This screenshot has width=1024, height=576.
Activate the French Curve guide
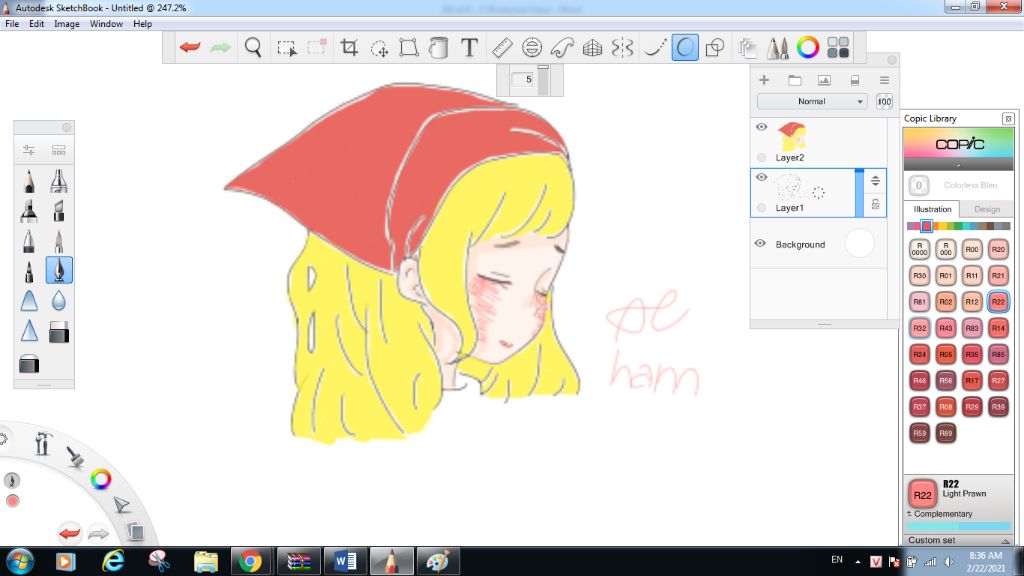[x=562, y=47]
